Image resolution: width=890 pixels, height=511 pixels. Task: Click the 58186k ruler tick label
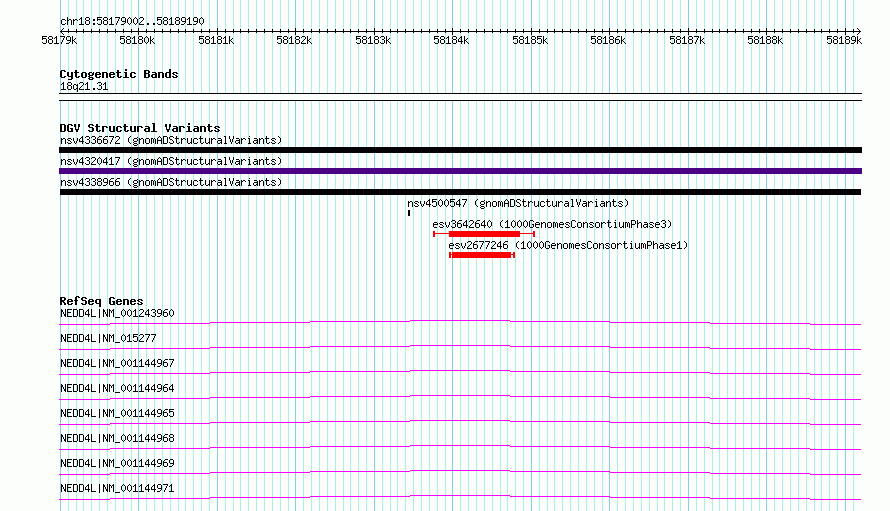coord(608,40)
